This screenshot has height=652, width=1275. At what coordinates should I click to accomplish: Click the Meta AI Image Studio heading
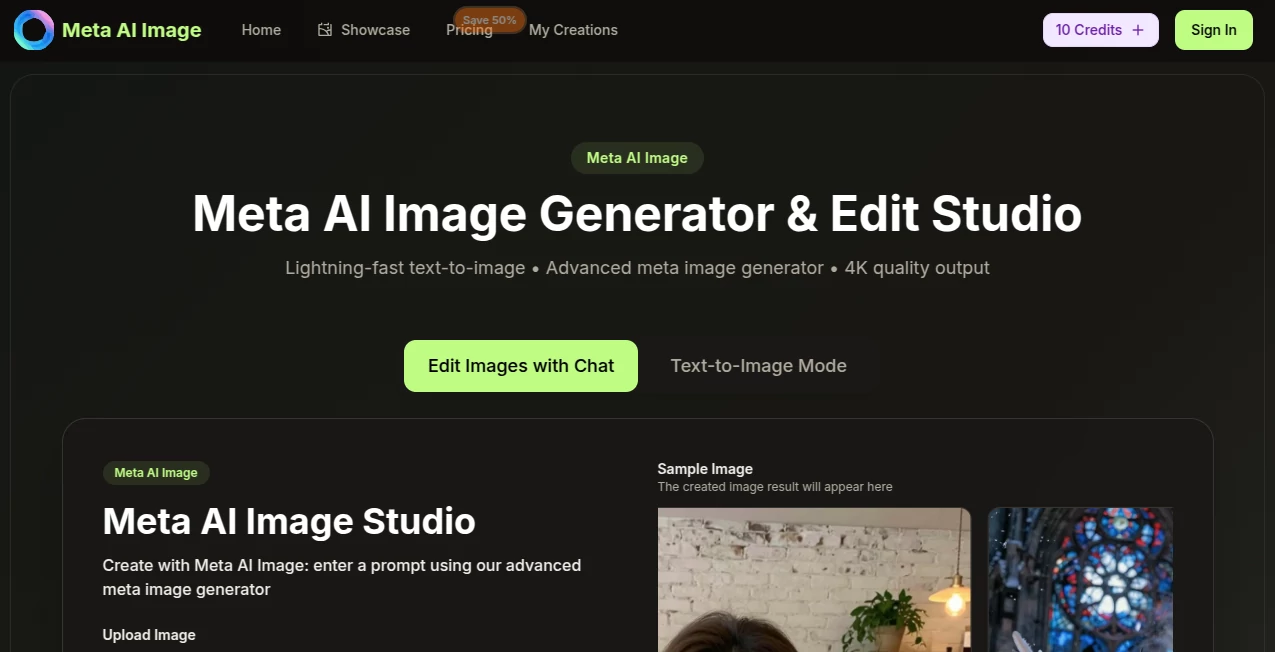click(x=288, y=521)
